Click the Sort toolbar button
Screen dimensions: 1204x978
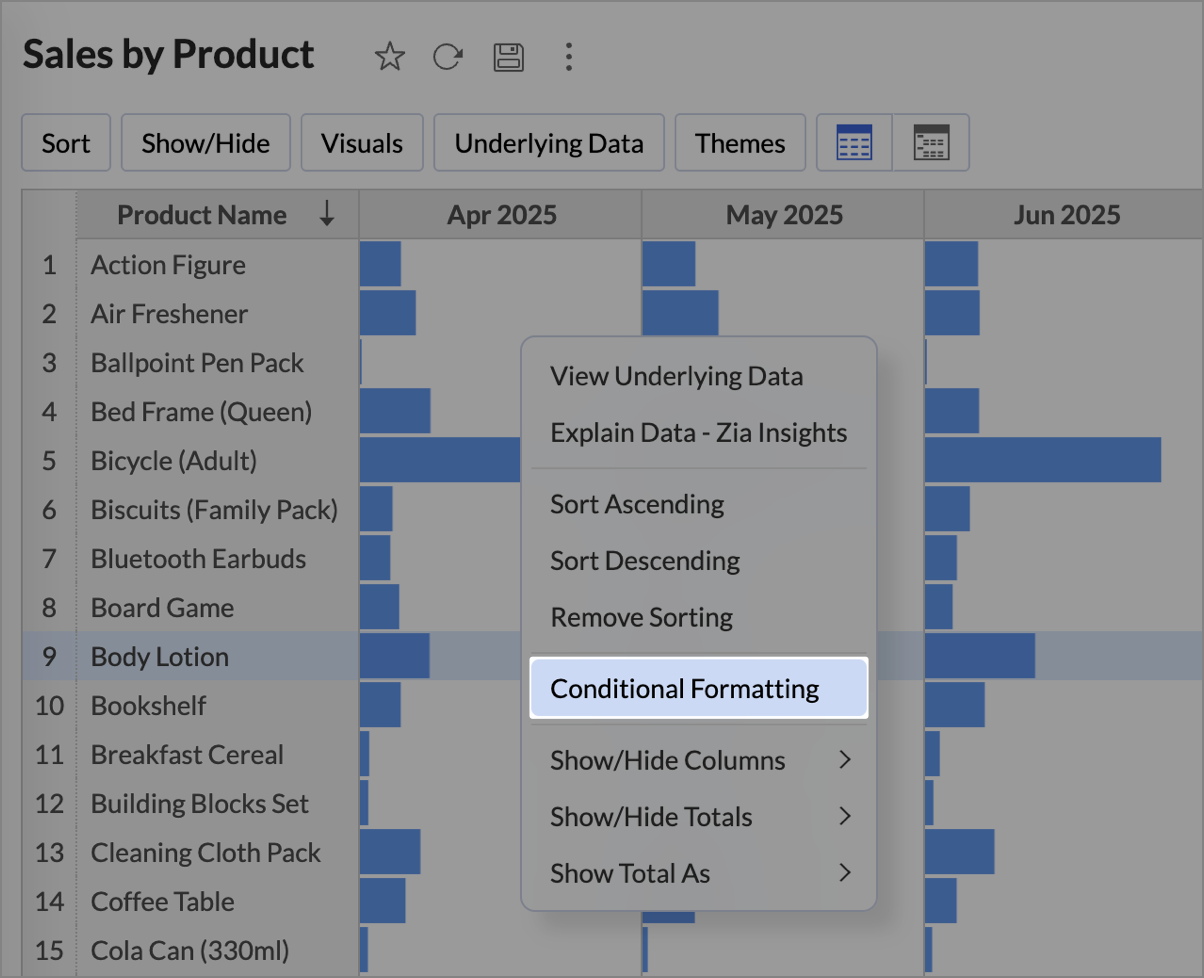[66, 143]
